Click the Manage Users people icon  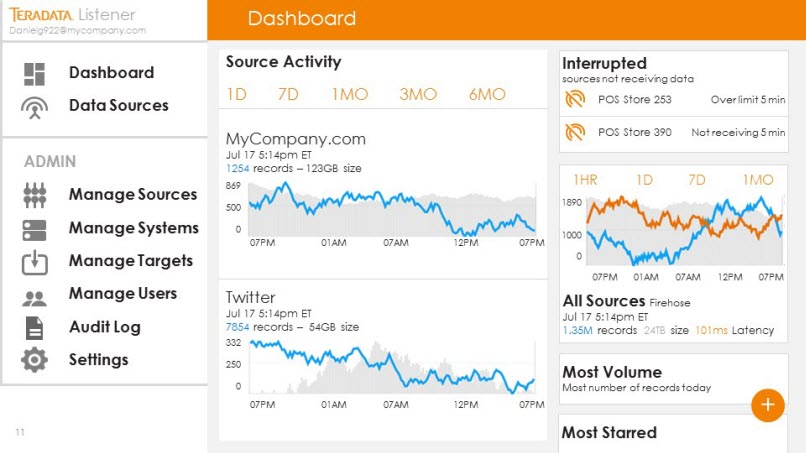(35, 296)
